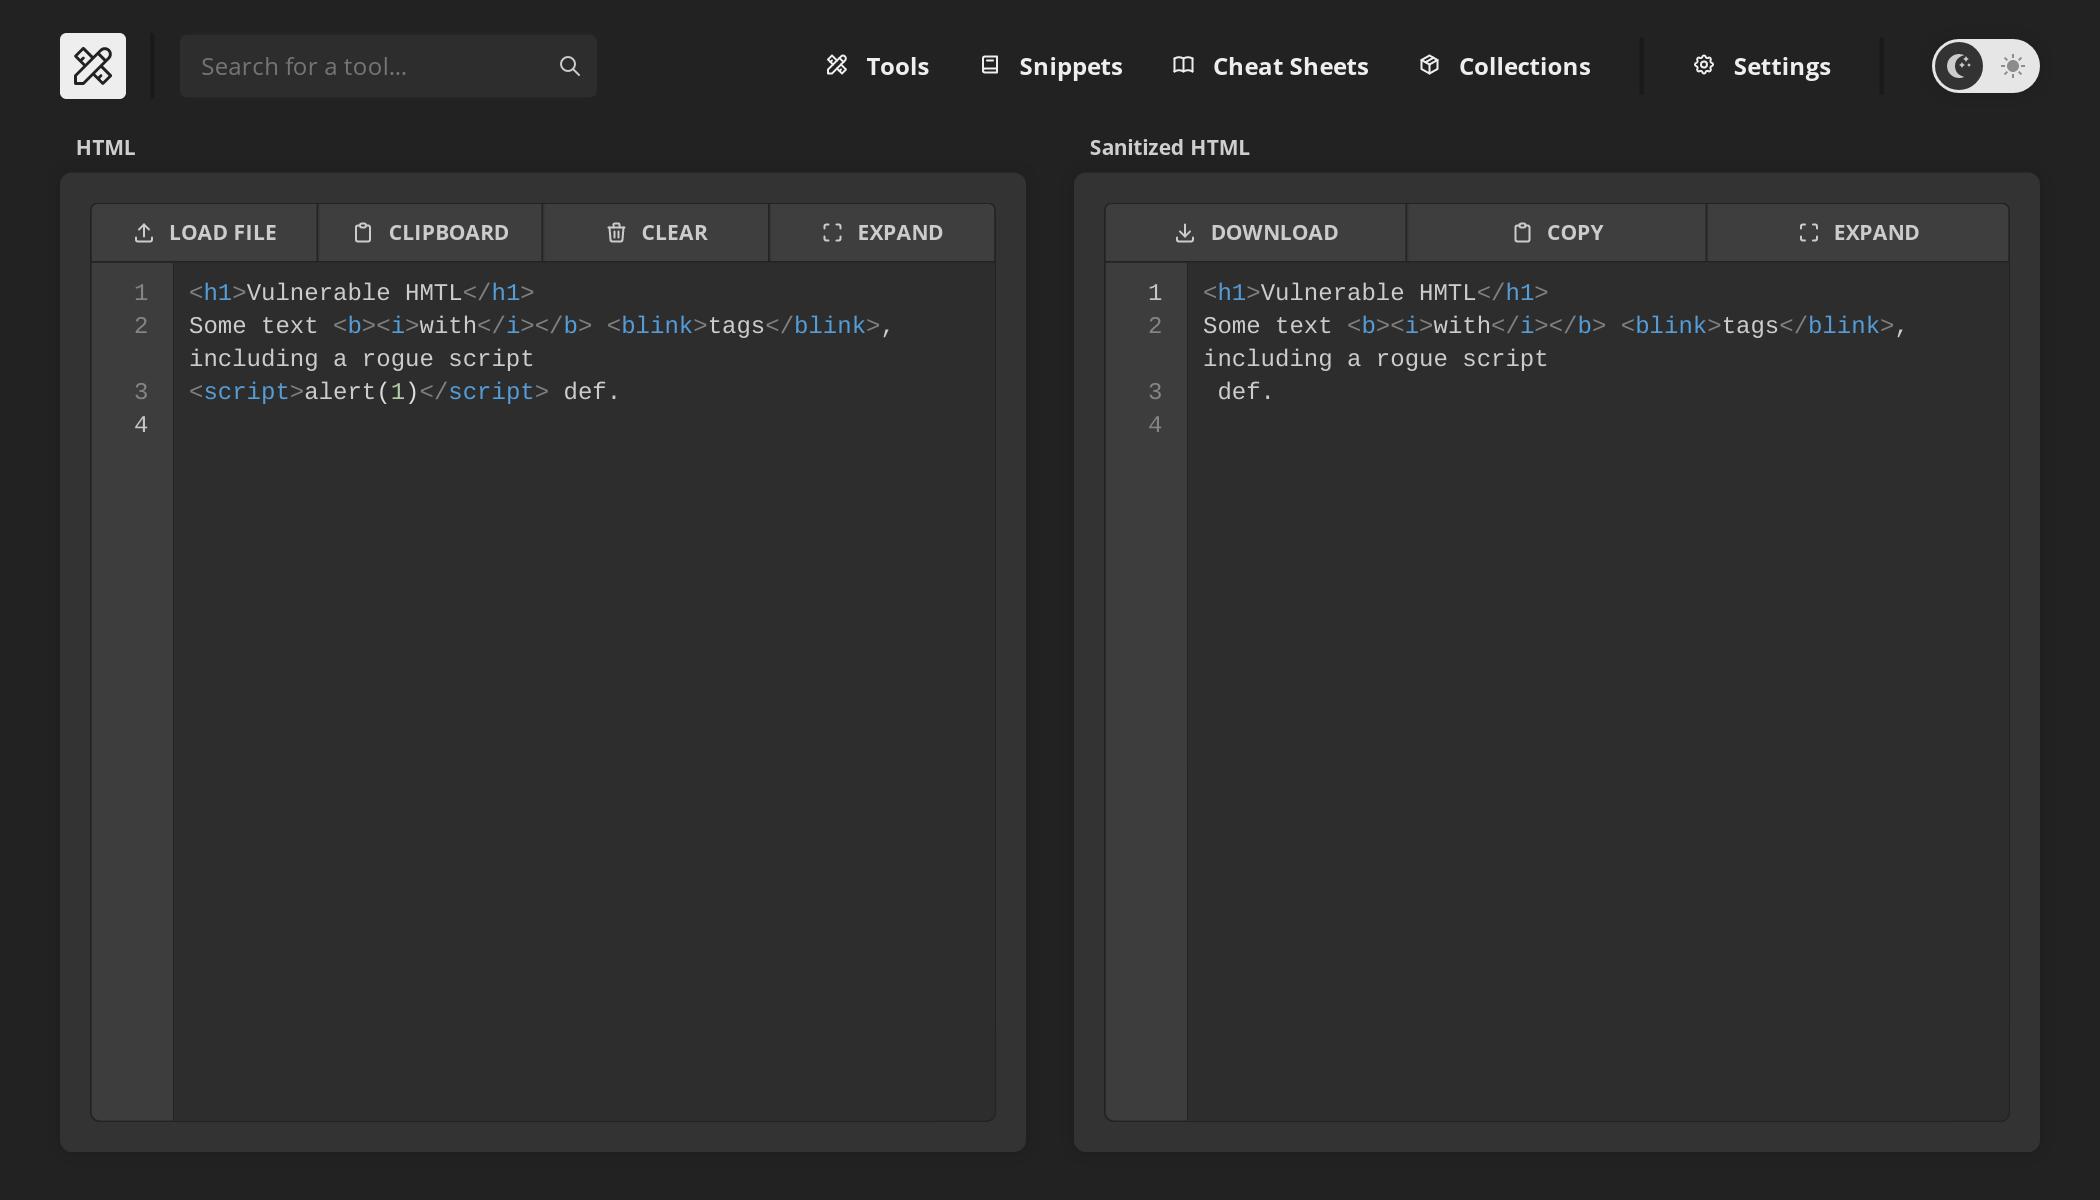
Task: Open the Tools menu
Action: 877,66
